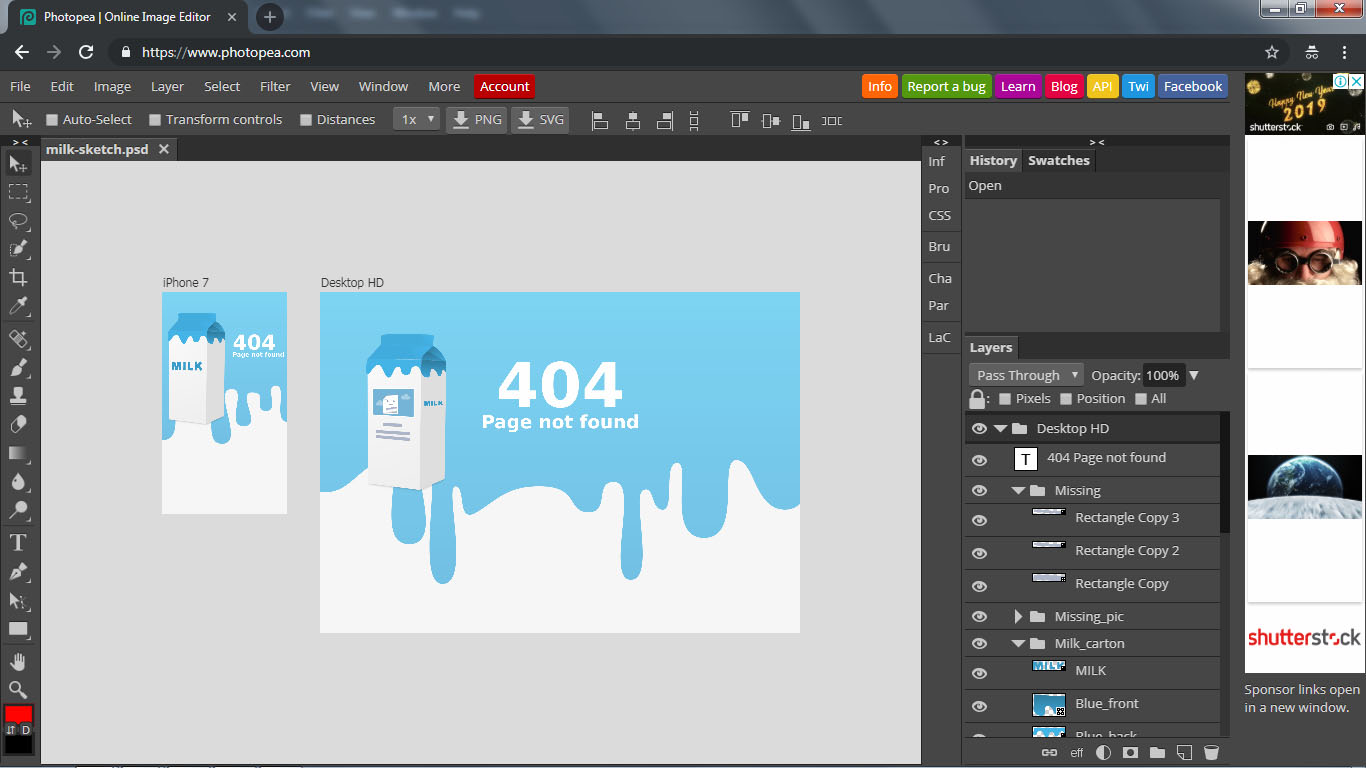Open the 1x export scale dropdown
The height and width of the screenshot is (768, 1366).
417,119
